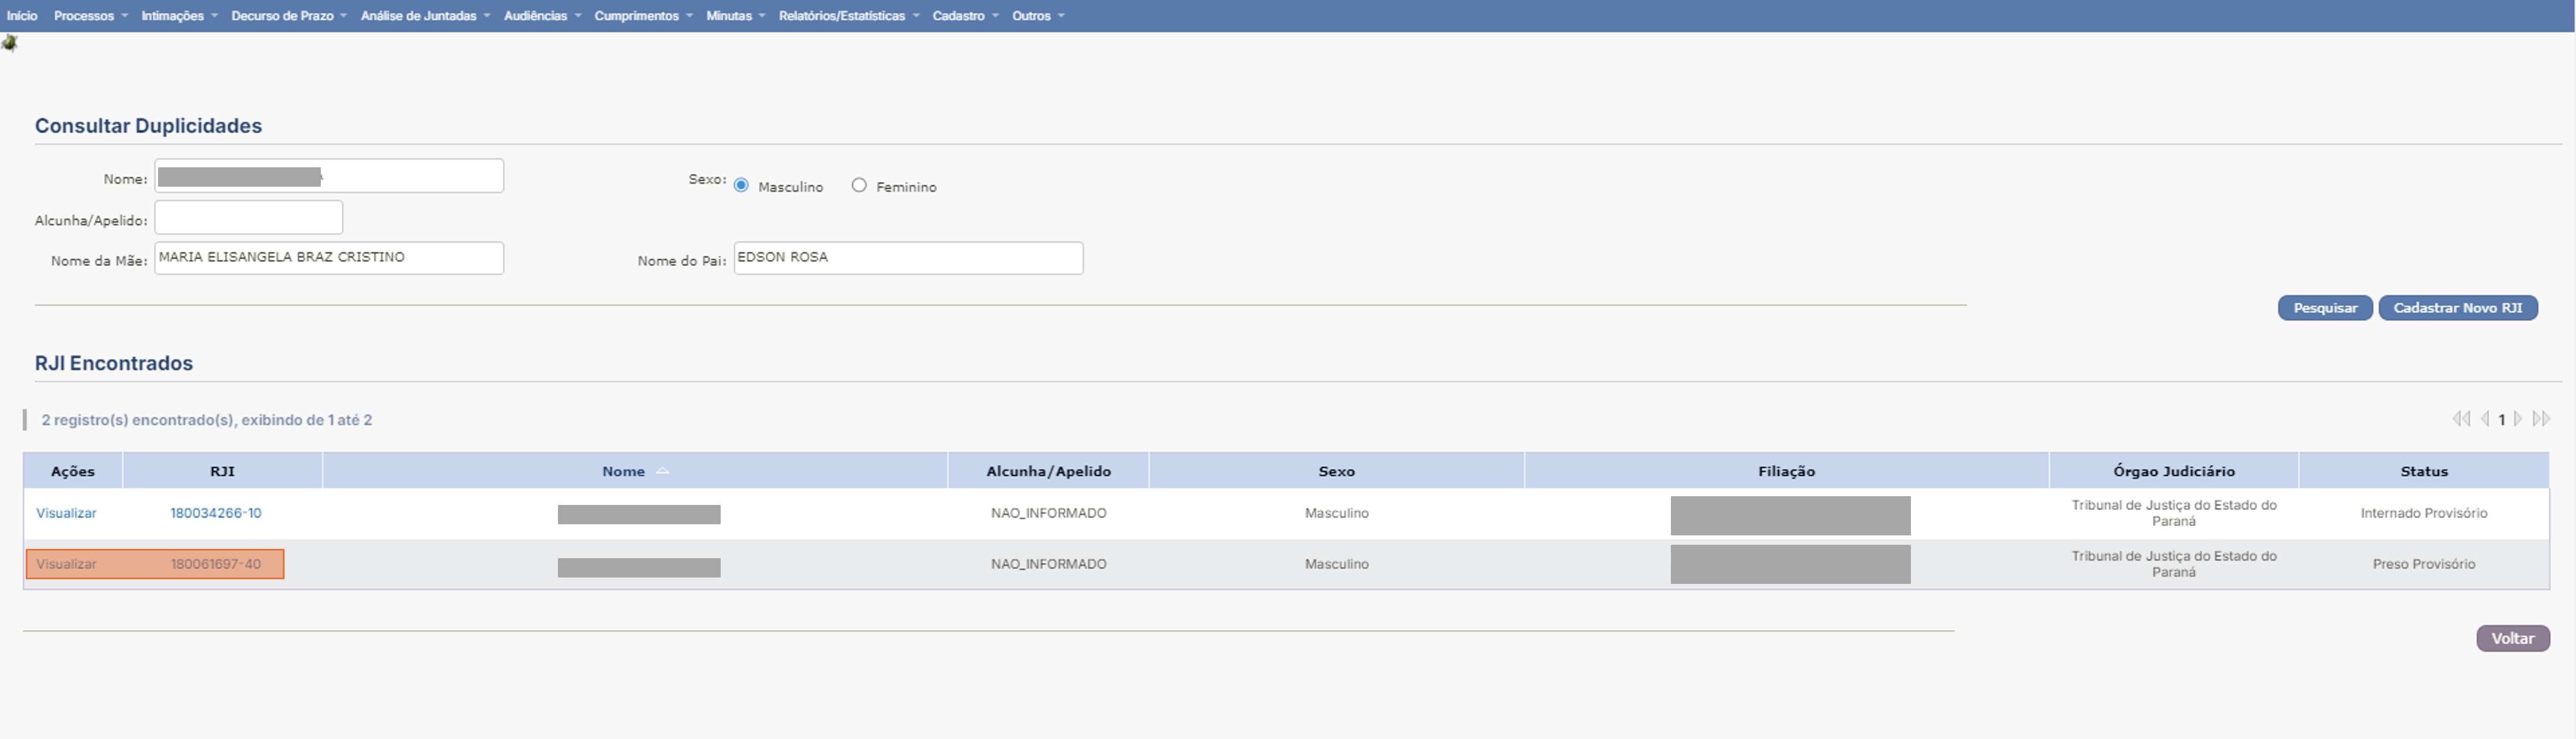Image resolution: width=2576 pixels, height=739 pixels.
Task: Open Visualizar for RJI 180034266-10
Action: pyautogui.click(x=66, y=513)
